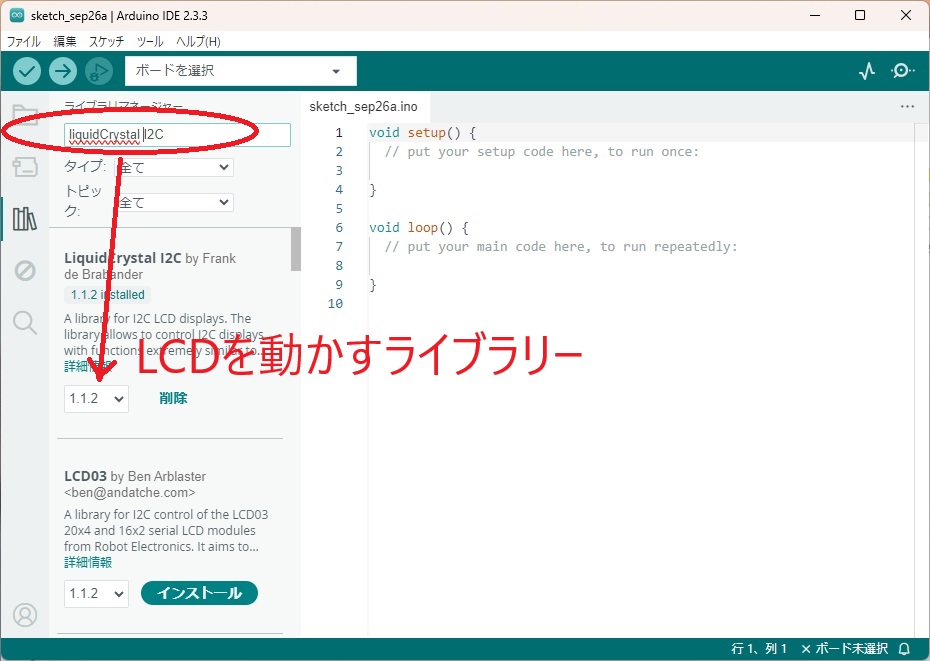
Task: Click line number 10 in the gutter
Action: pyautogui.click(x=335, y=304)
